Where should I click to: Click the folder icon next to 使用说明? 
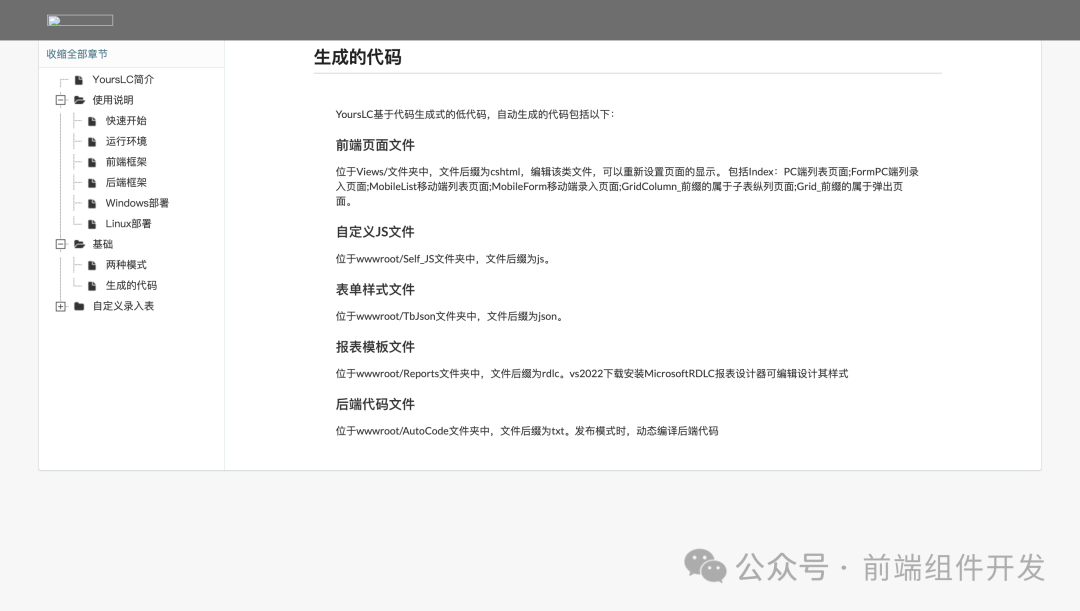point(80,100)
